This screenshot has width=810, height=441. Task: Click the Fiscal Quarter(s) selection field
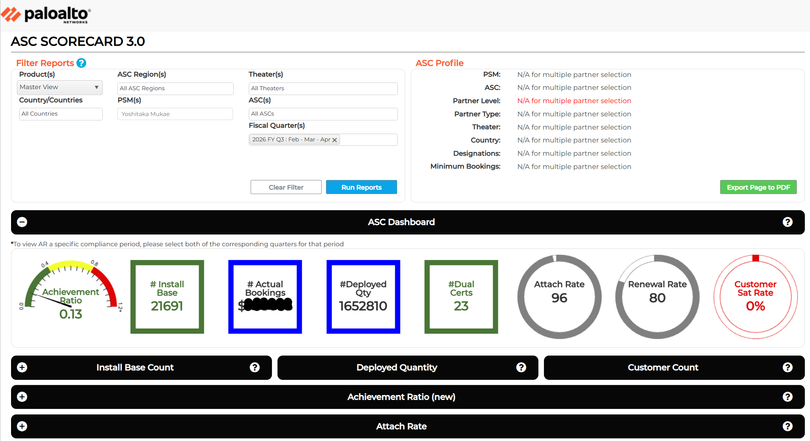323,139
